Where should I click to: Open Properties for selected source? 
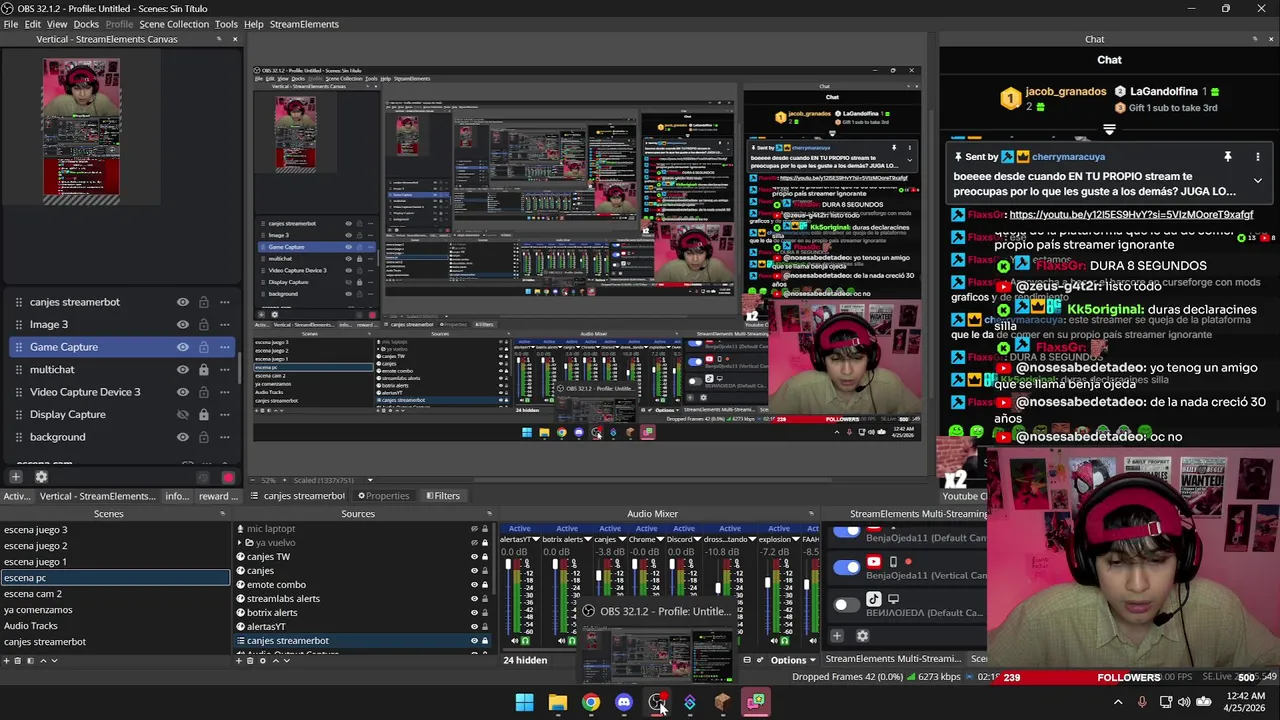pos(384,496)
